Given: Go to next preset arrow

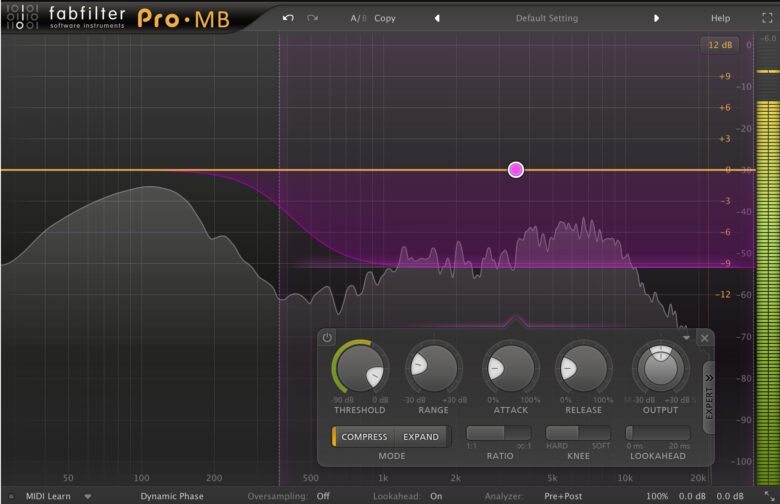Looking at the screenshot, I should tap(656, 18).
